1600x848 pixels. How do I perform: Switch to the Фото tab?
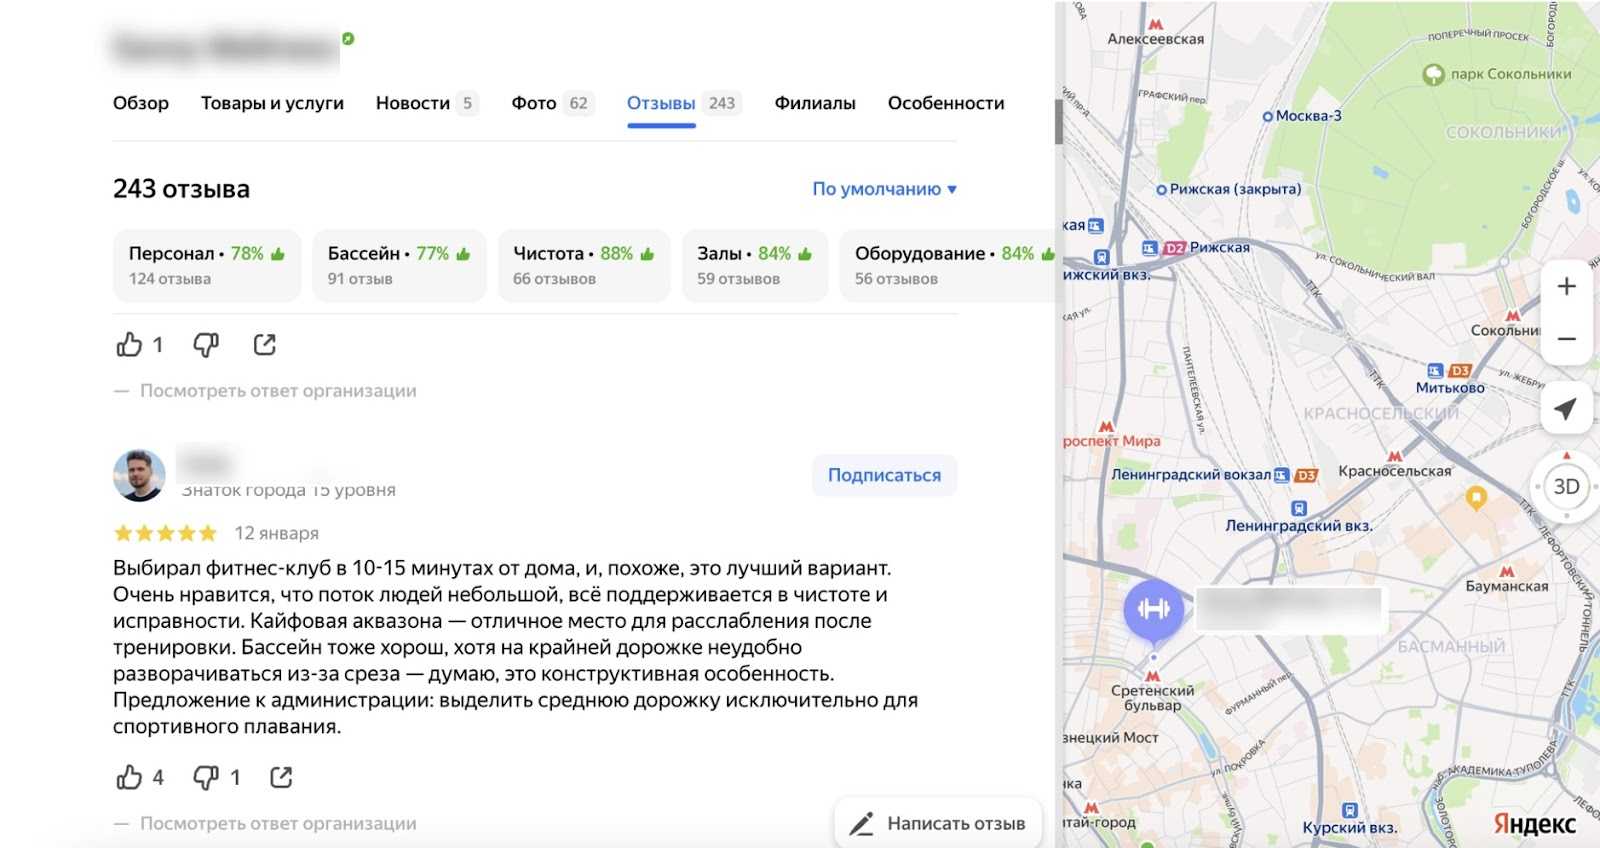[x=552, y=103]
